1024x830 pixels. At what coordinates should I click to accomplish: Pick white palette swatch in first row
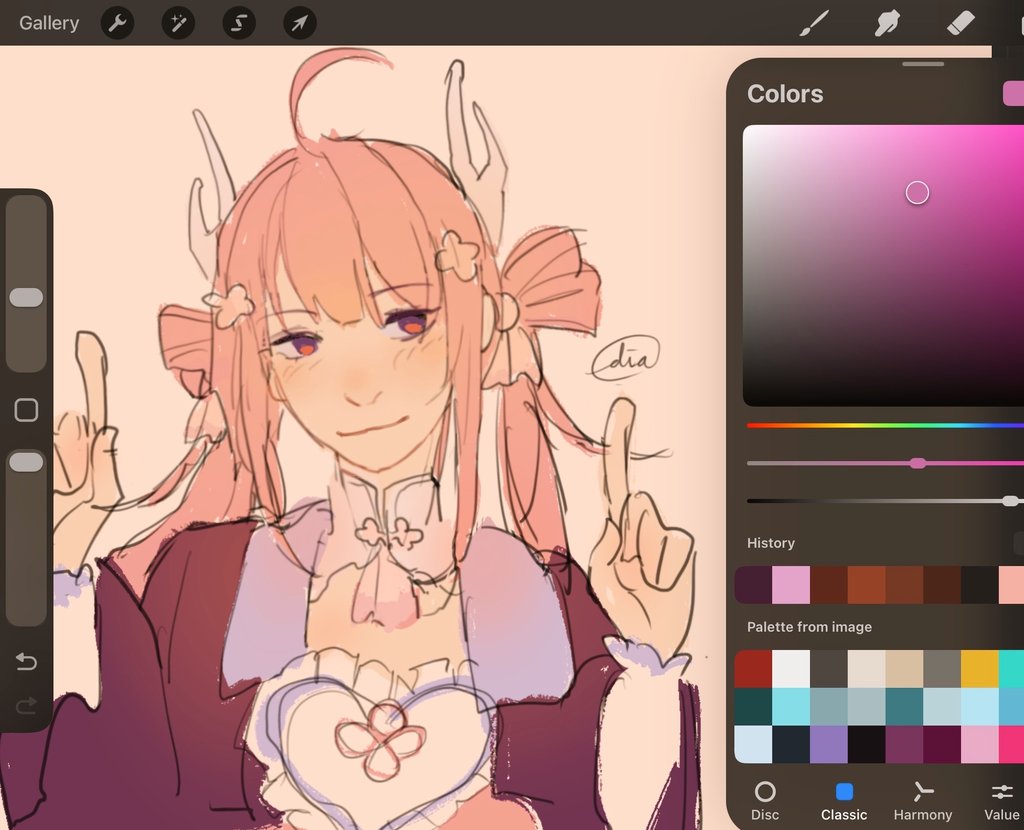click(x=792, y=669)
